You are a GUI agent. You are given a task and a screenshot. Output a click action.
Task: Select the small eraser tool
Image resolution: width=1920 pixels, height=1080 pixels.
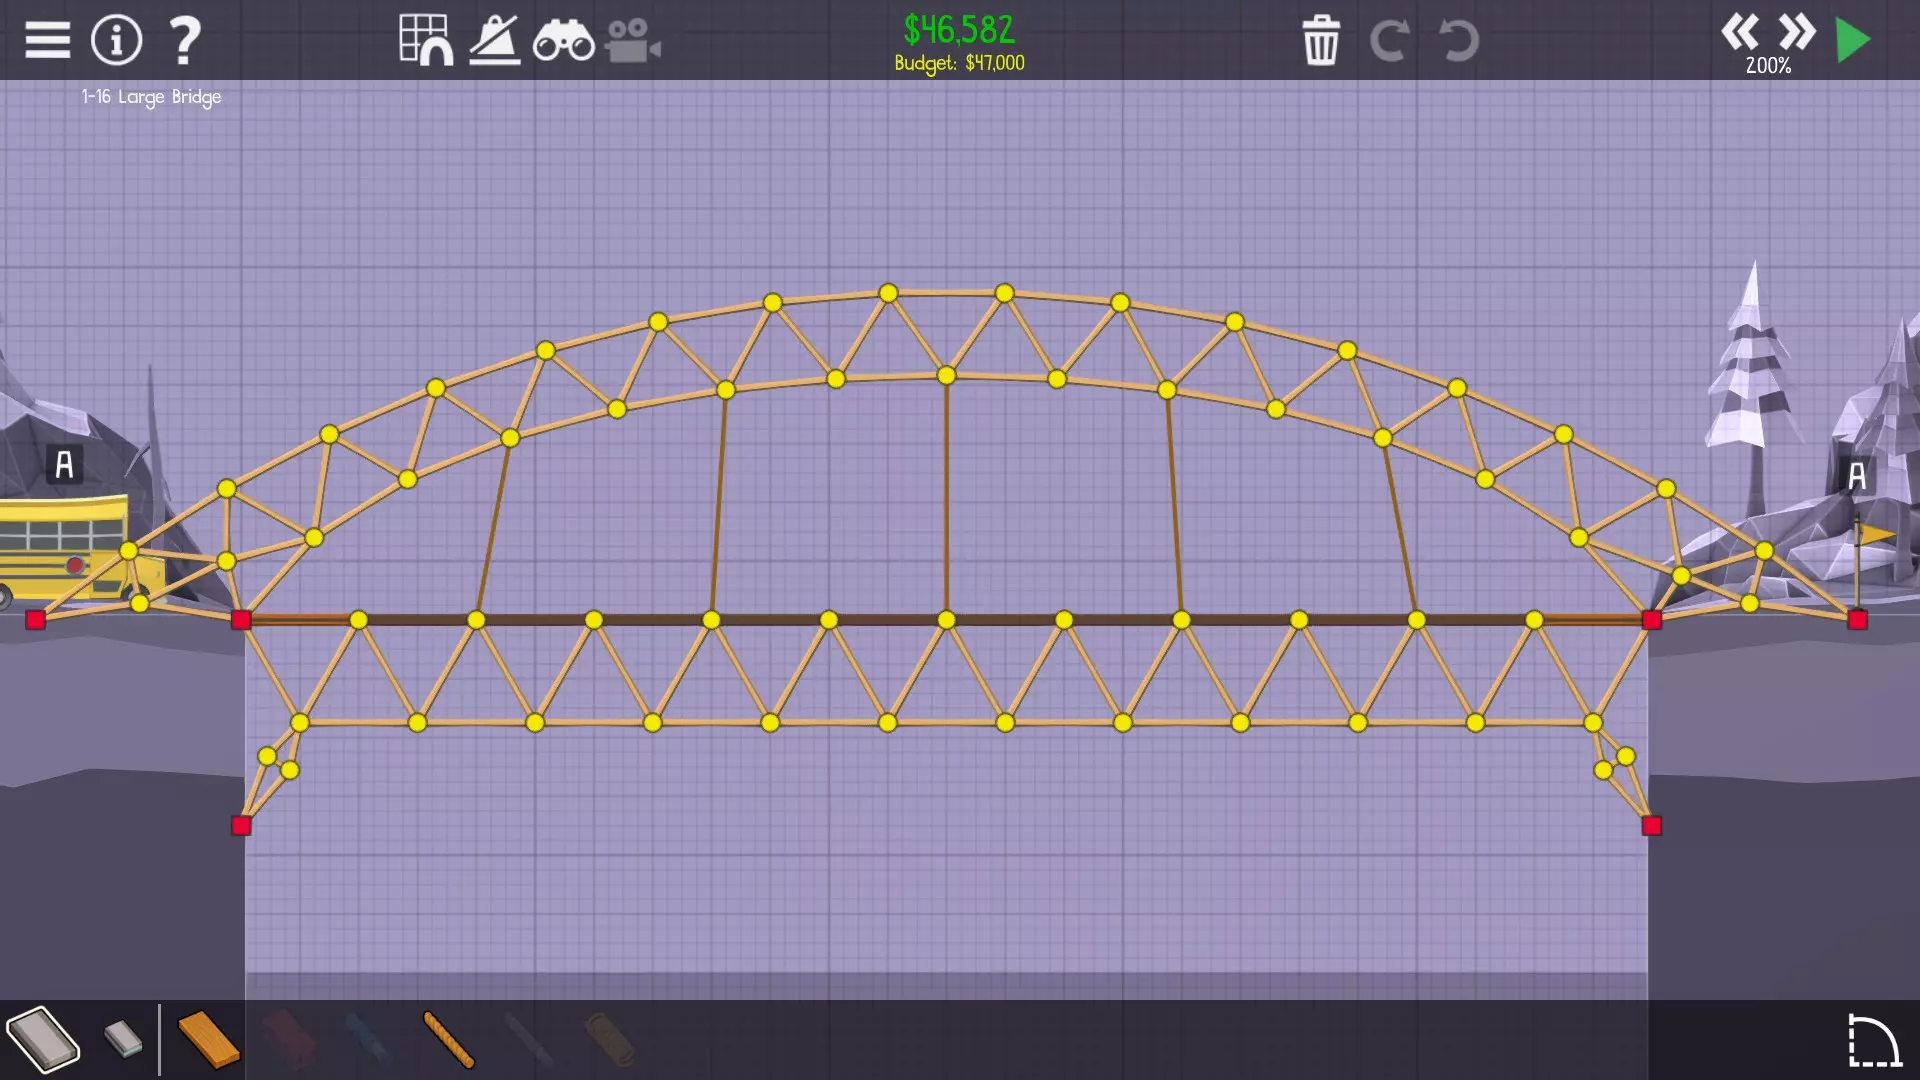click(124, 1039)
